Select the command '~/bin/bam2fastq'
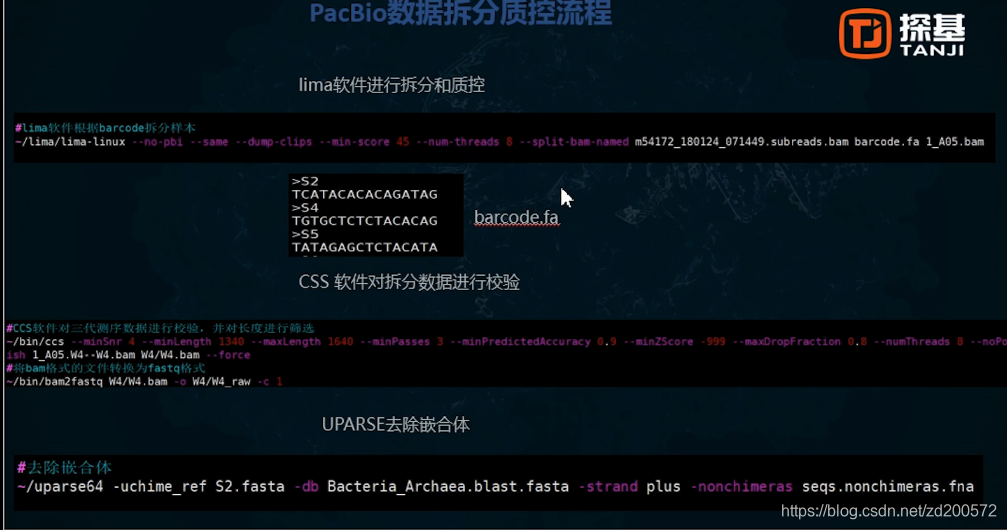The height and width of the screenshot is (530, 1007). (x=55, y=382)
